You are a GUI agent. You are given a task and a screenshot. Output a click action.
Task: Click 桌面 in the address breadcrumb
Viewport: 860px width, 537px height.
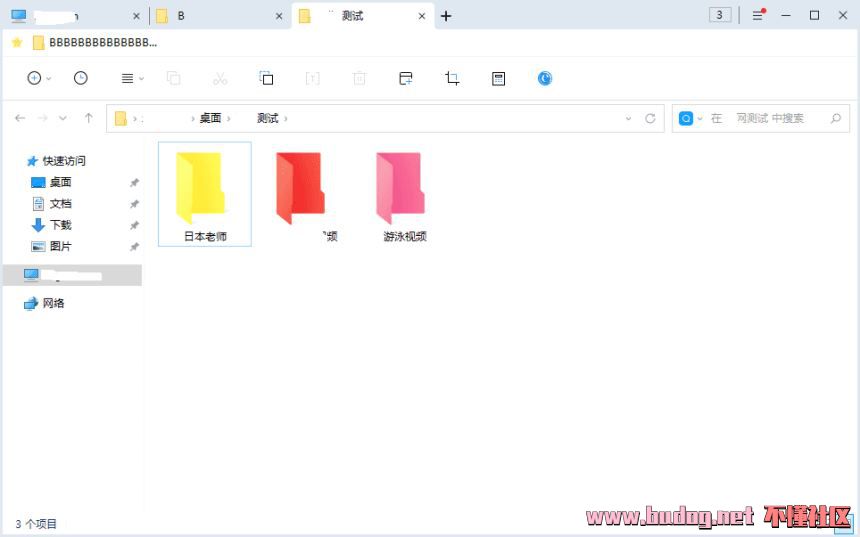210,118
